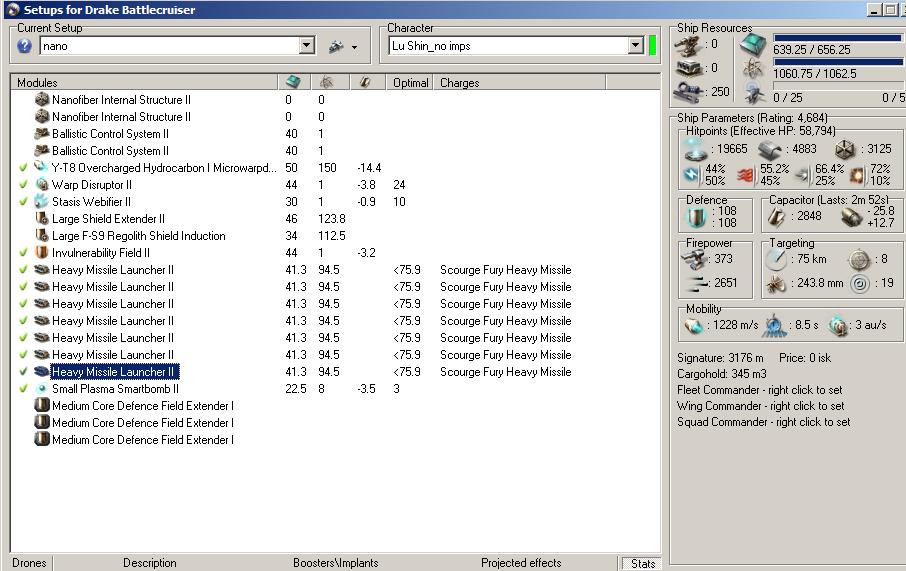
Task: Click the armor hitpoints icon showing 4883
Action: (x=769, y=150)
